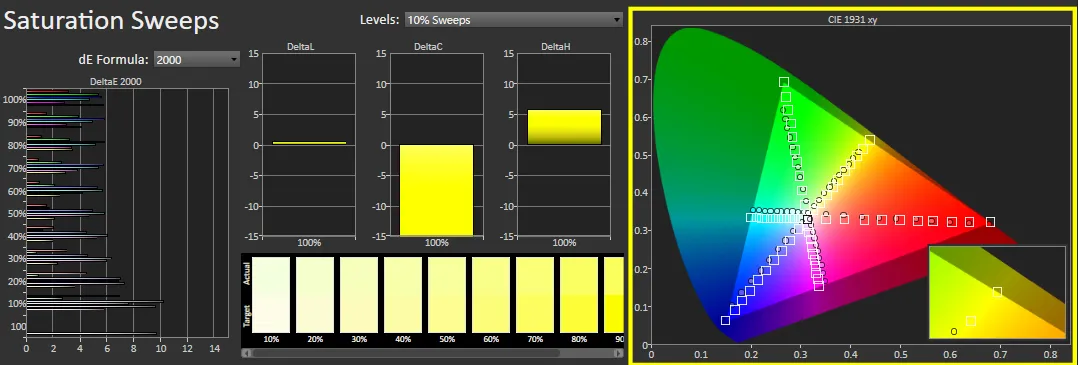The image size is (1078, 365).
Task: Click the DeltaH chart yellow bar
Action: [564, 127]
